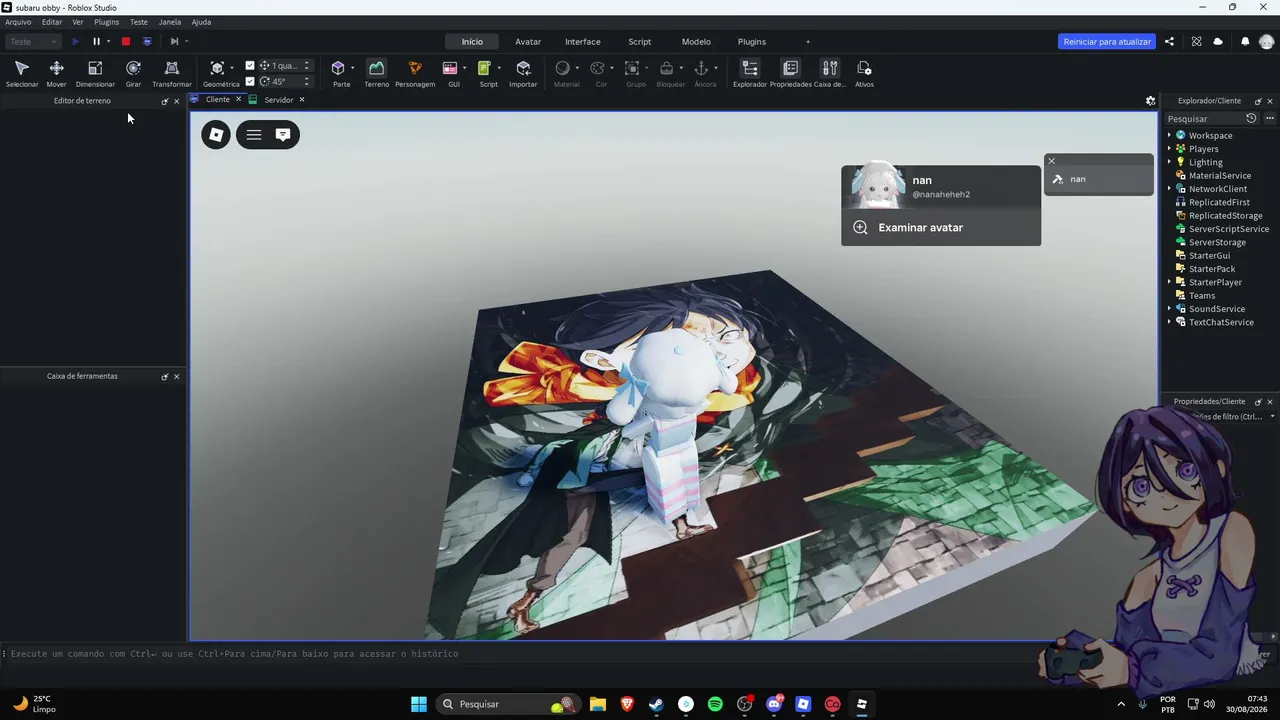Expand the StarterPlayer node
Viewport: 1280px width, 720px height.
coord(1169,282)
